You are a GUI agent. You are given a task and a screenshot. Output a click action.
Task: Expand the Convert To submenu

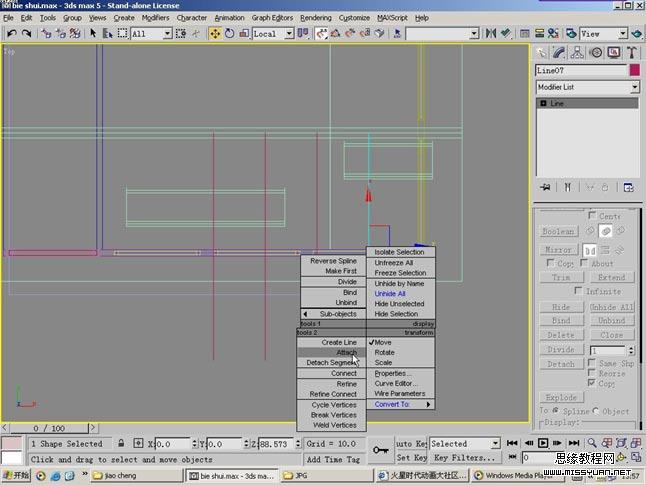[400, 404]
